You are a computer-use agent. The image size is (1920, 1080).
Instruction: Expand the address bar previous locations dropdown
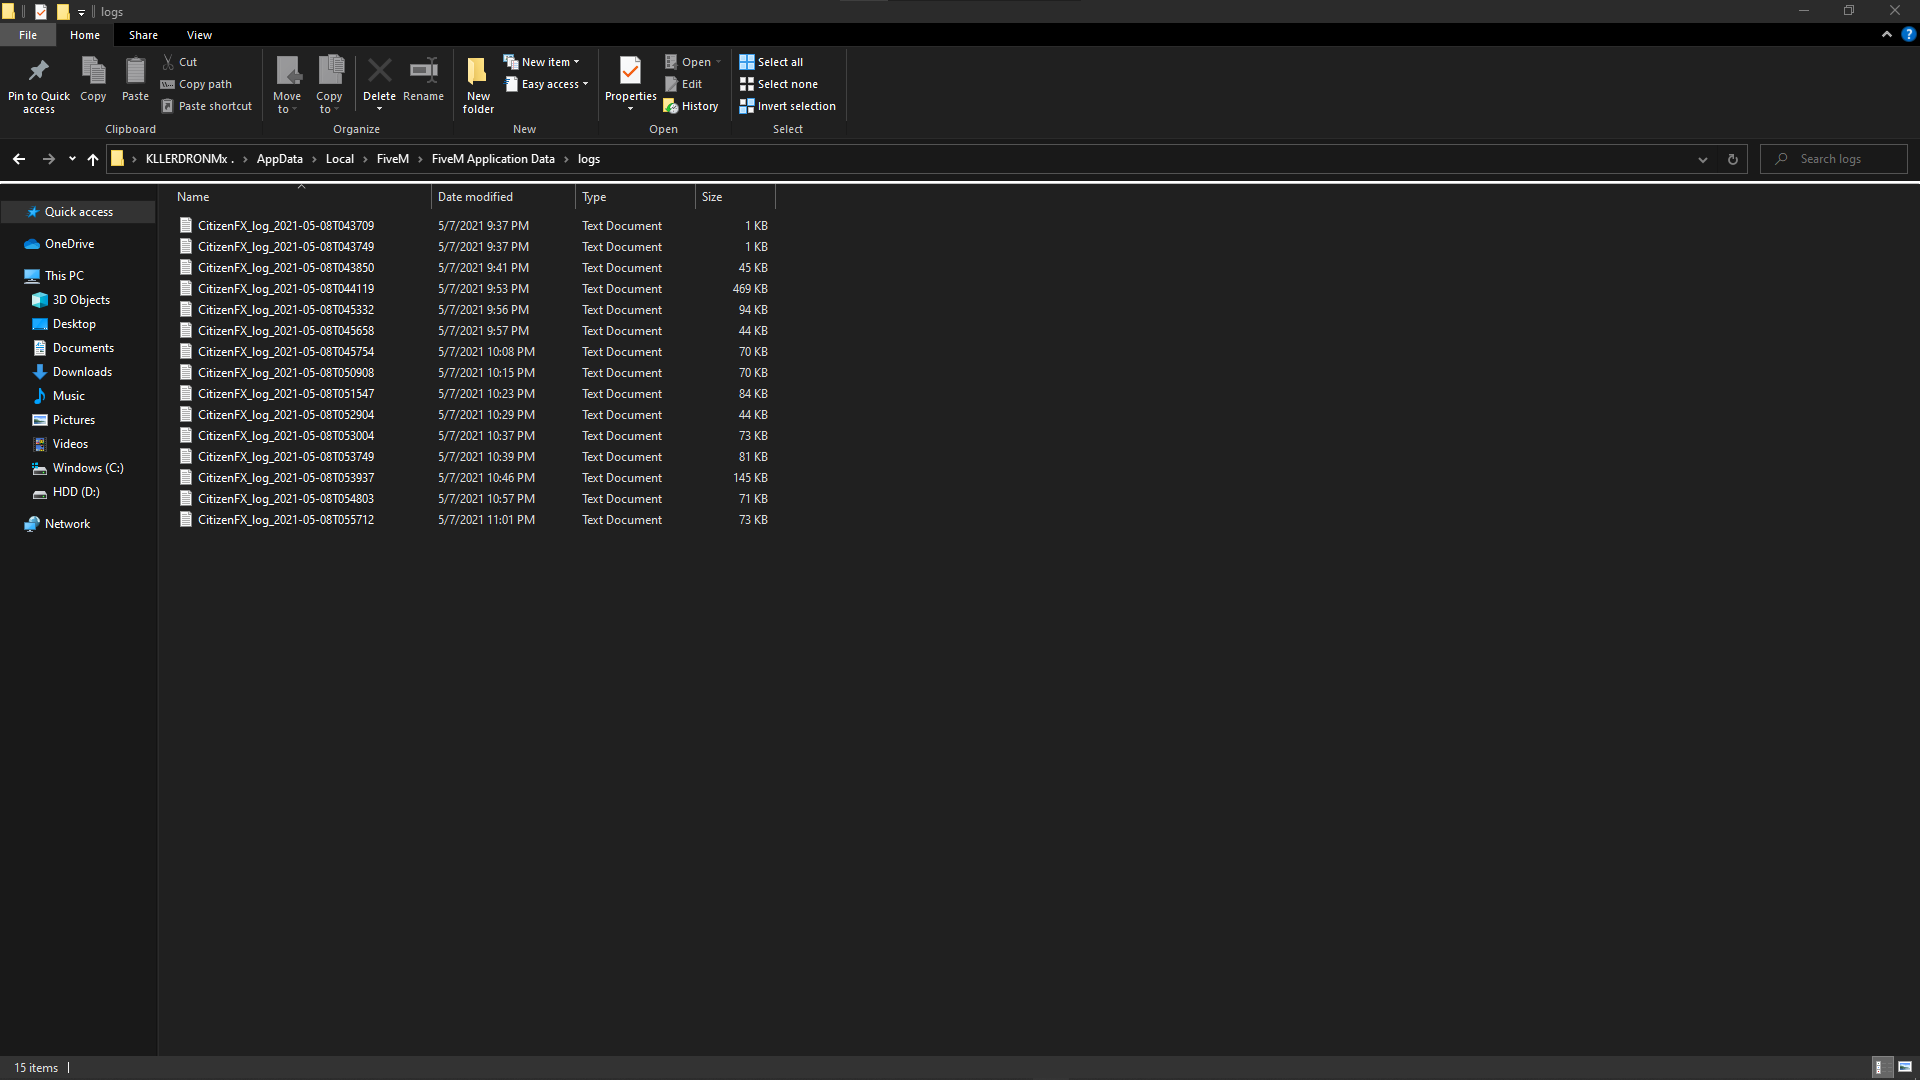click(1703, 158)
